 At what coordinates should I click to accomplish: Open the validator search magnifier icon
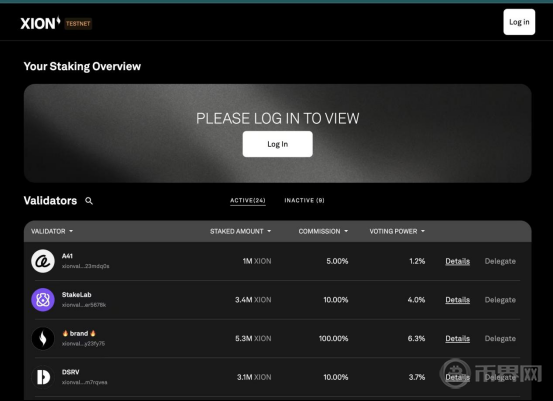coord(89,201)
